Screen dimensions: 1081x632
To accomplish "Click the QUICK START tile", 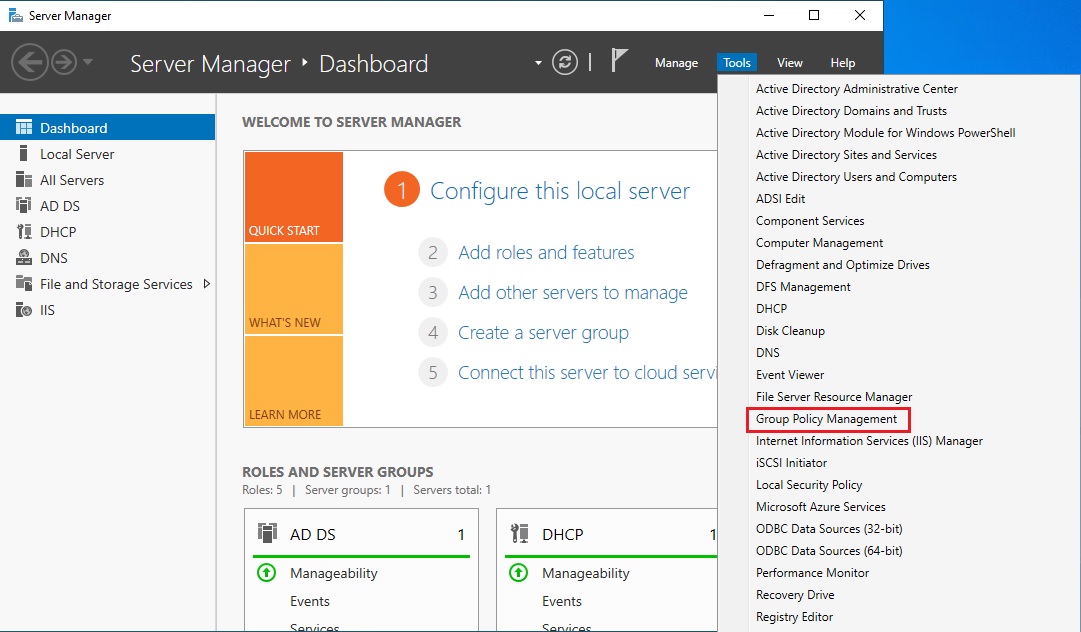I will (293, 197).
